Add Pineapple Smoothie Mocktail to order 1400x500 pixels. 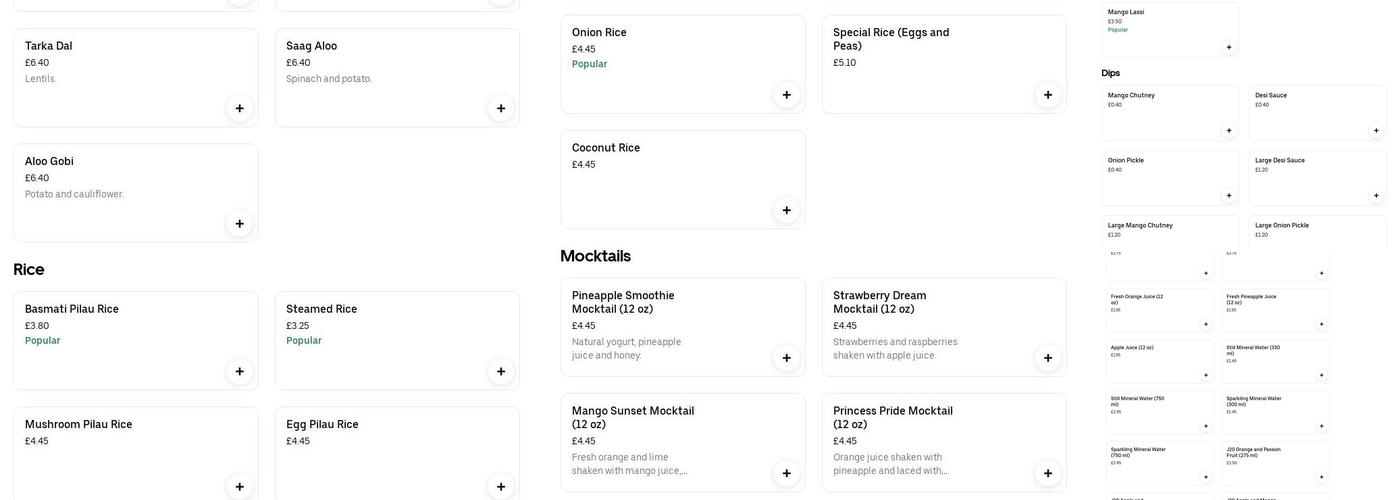[x=786, y=358]
